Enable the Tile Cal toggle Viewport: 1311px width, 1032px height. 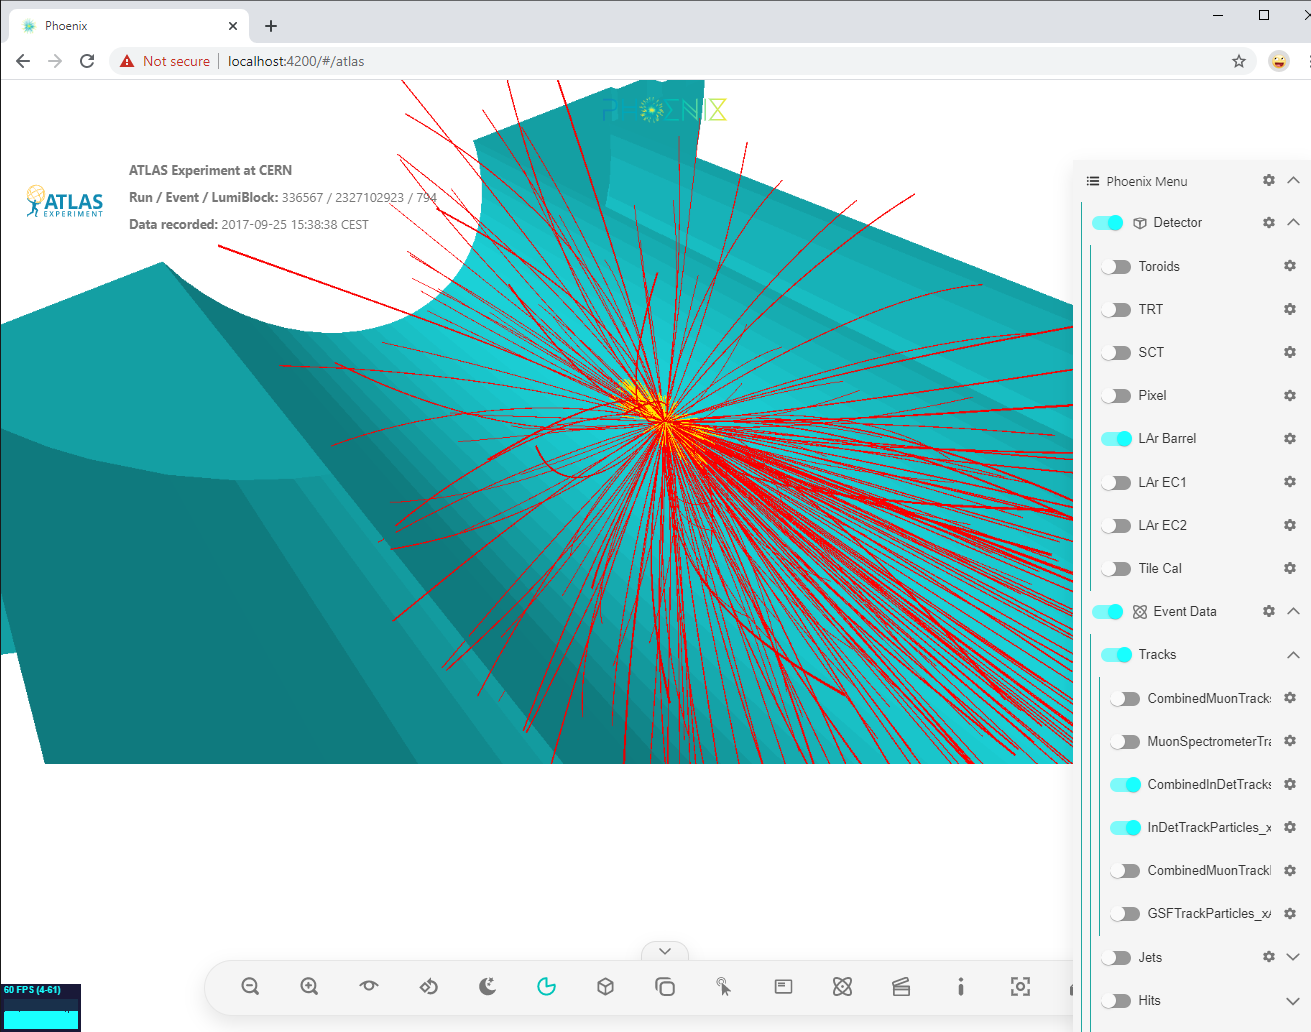point(1116,568)
